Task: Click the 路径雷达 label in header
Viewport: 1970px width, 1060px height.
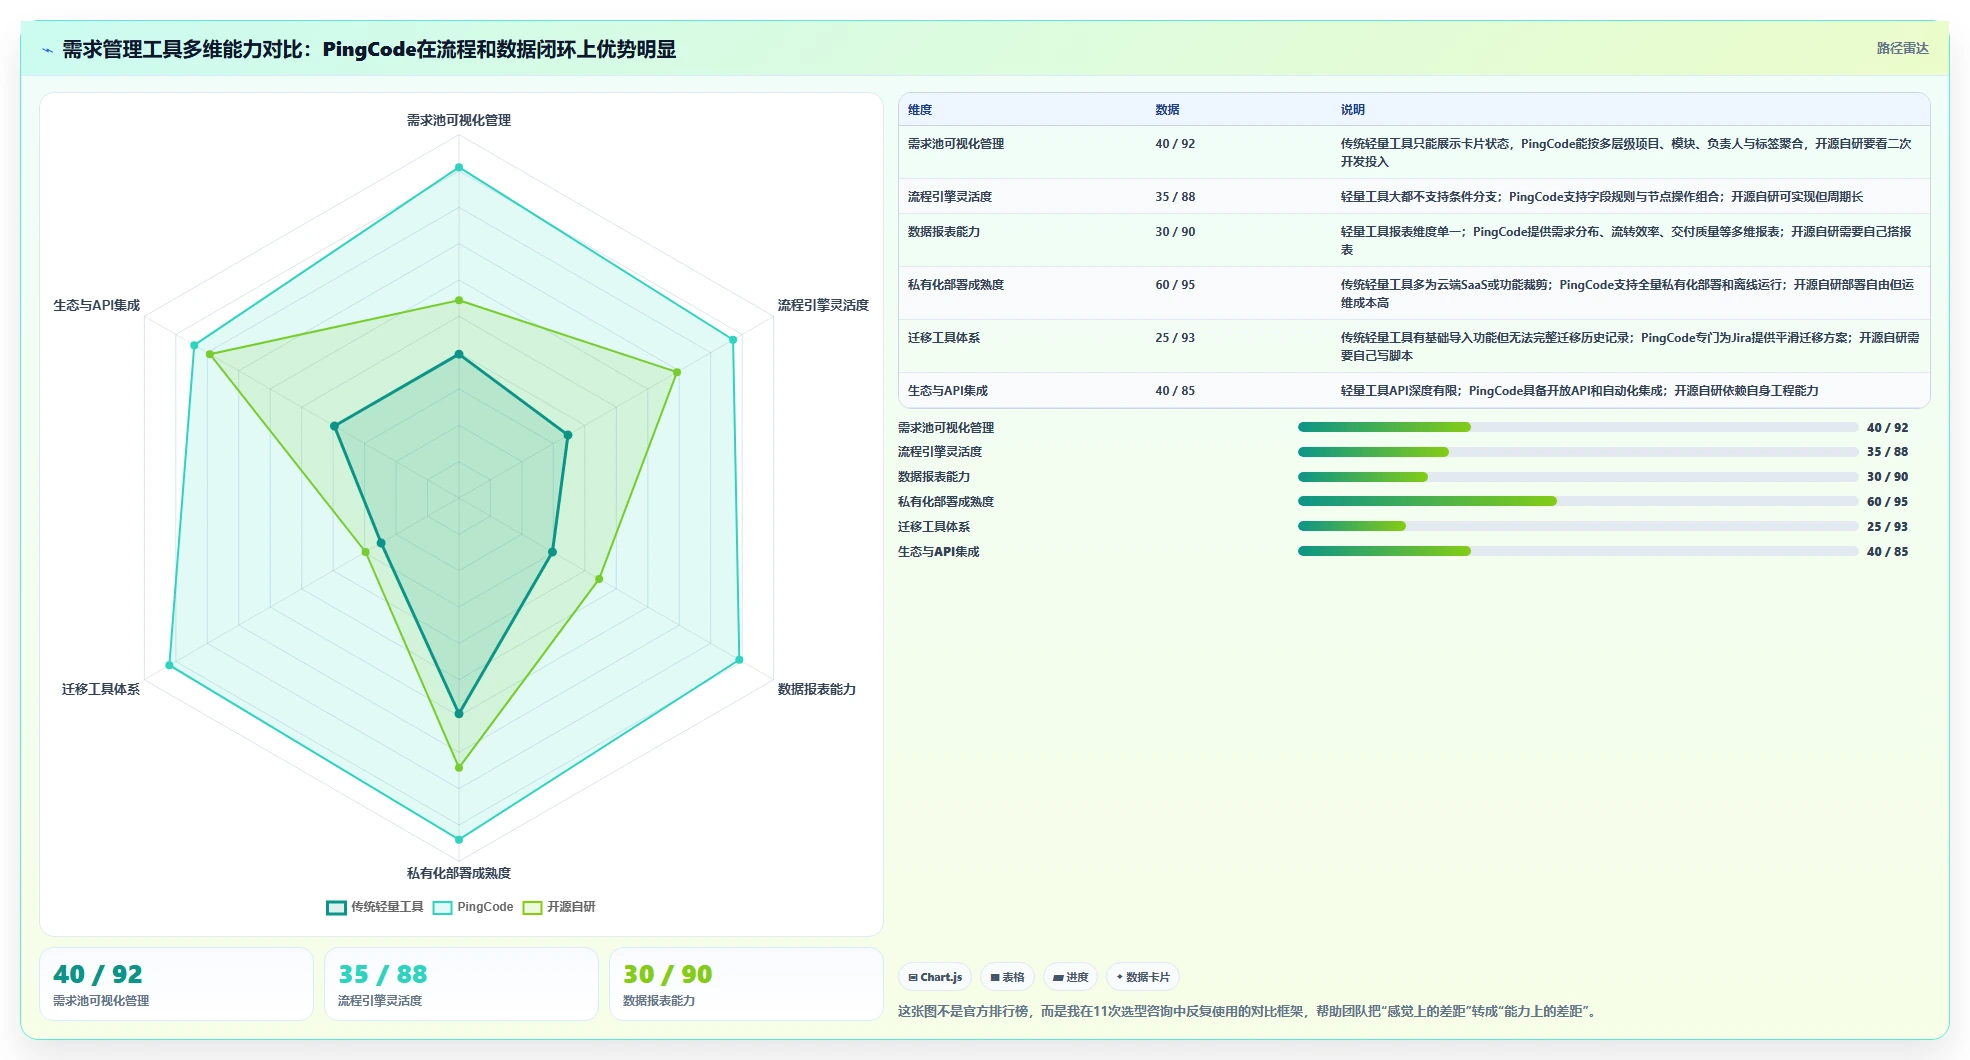Action: (1902, 48)
